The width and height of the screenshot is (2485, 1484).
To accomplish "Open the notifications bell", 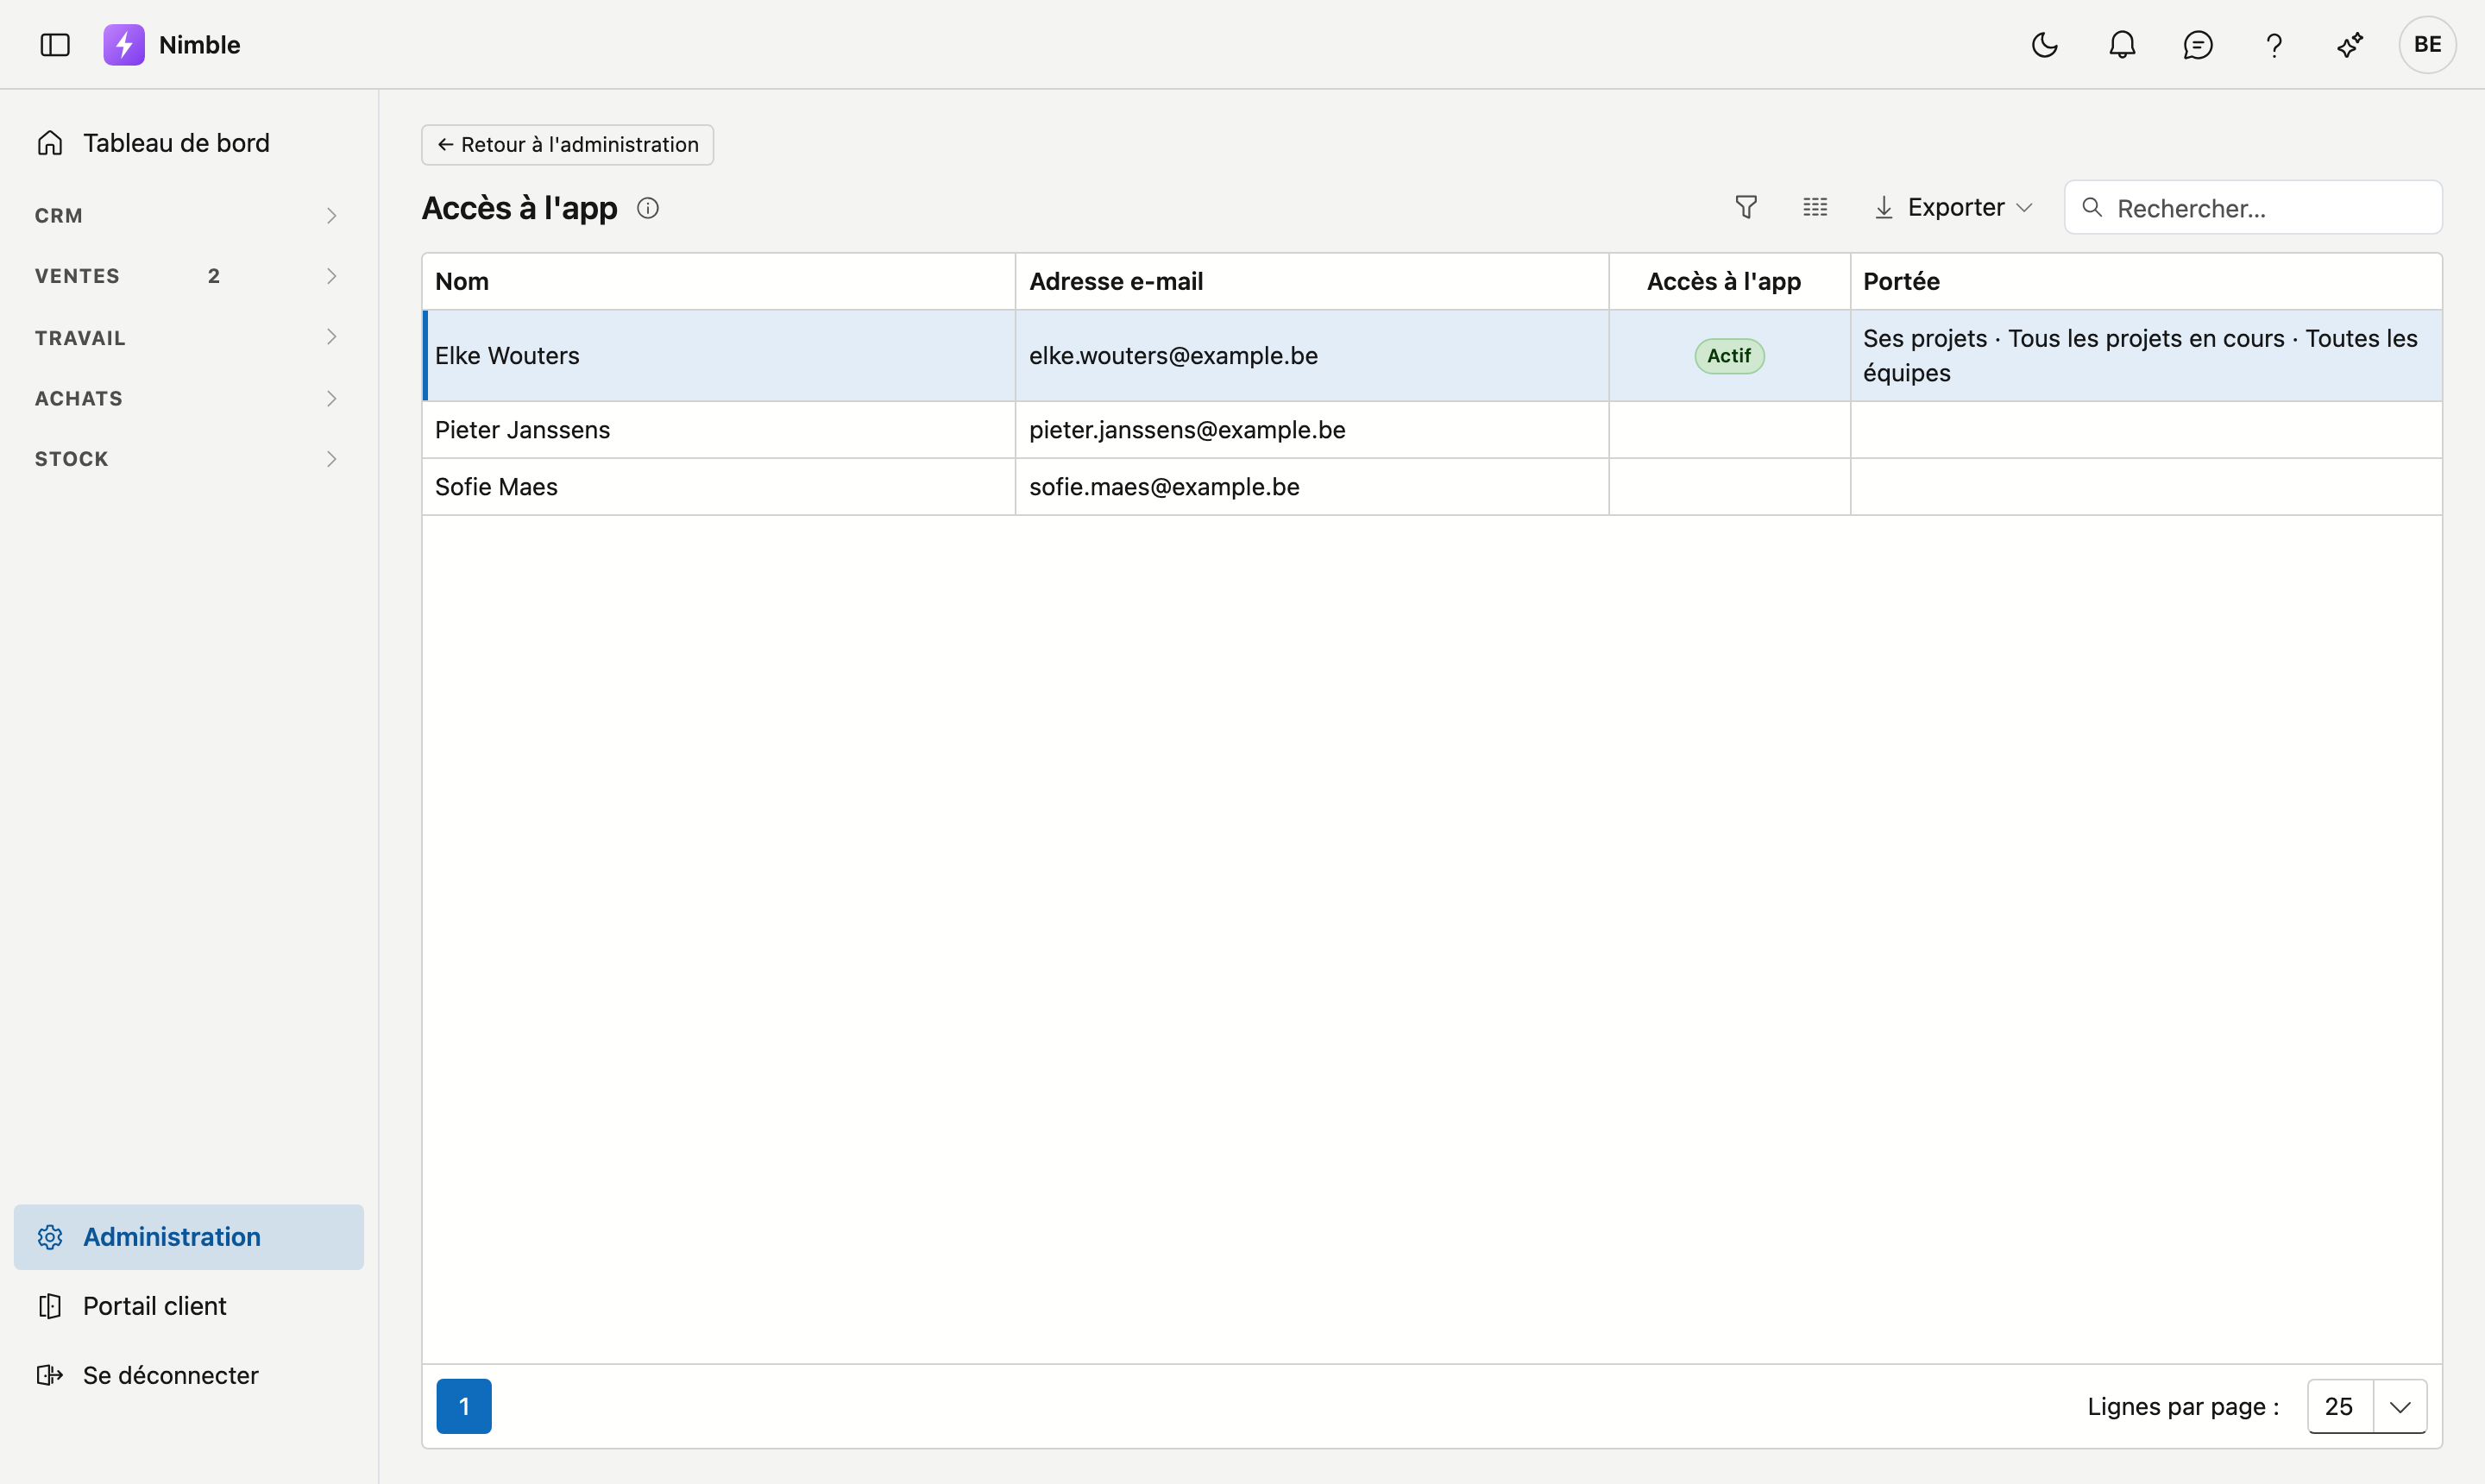I will [x=2122, y=45].
